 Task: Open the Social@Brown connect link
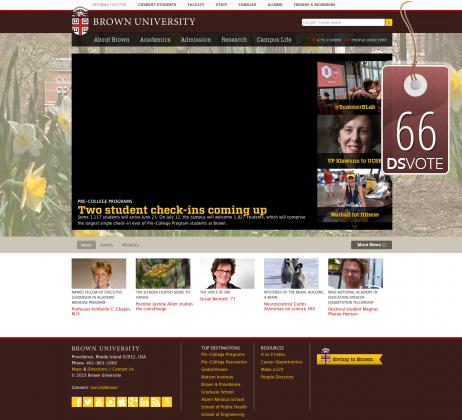click(x=104, y=387)
